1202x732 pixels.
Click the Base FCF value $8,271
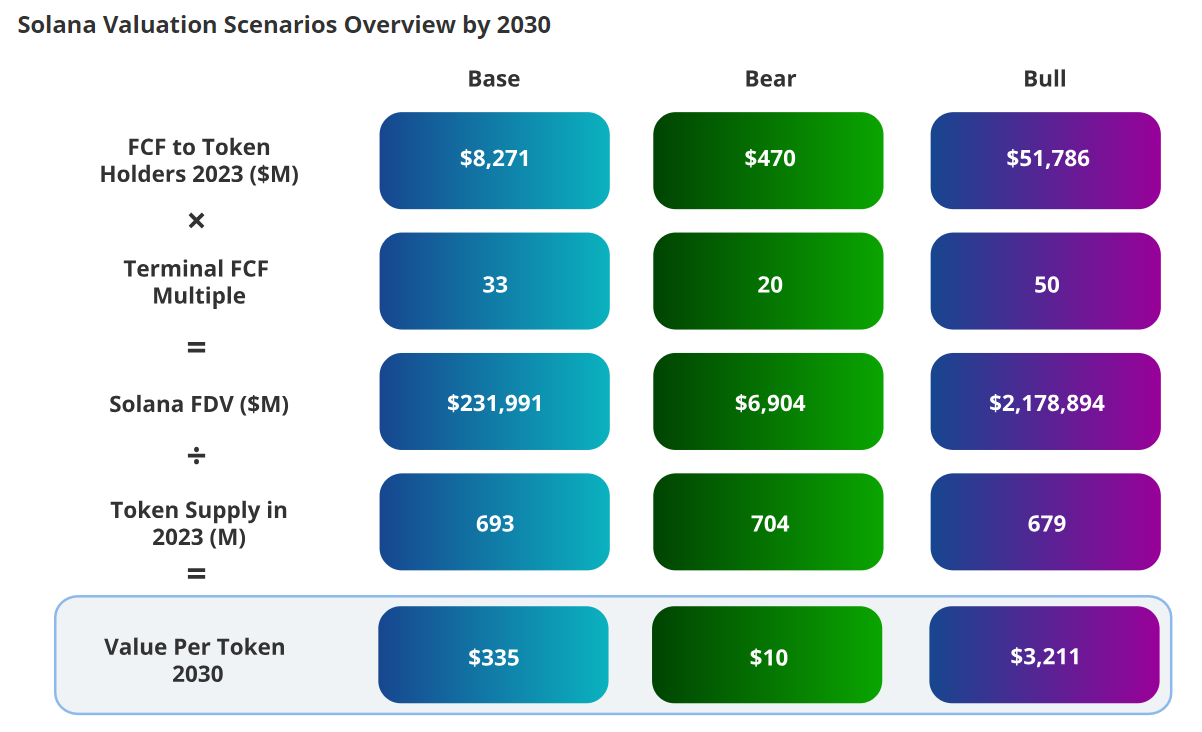point(494,160)
